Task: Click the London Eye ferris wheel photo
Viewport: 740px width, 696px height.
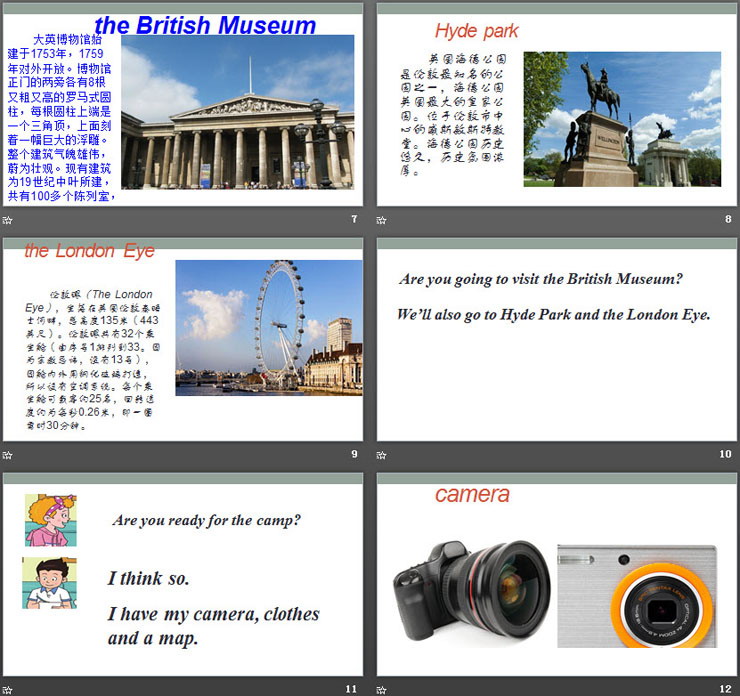Action: (x=269, y=328)
